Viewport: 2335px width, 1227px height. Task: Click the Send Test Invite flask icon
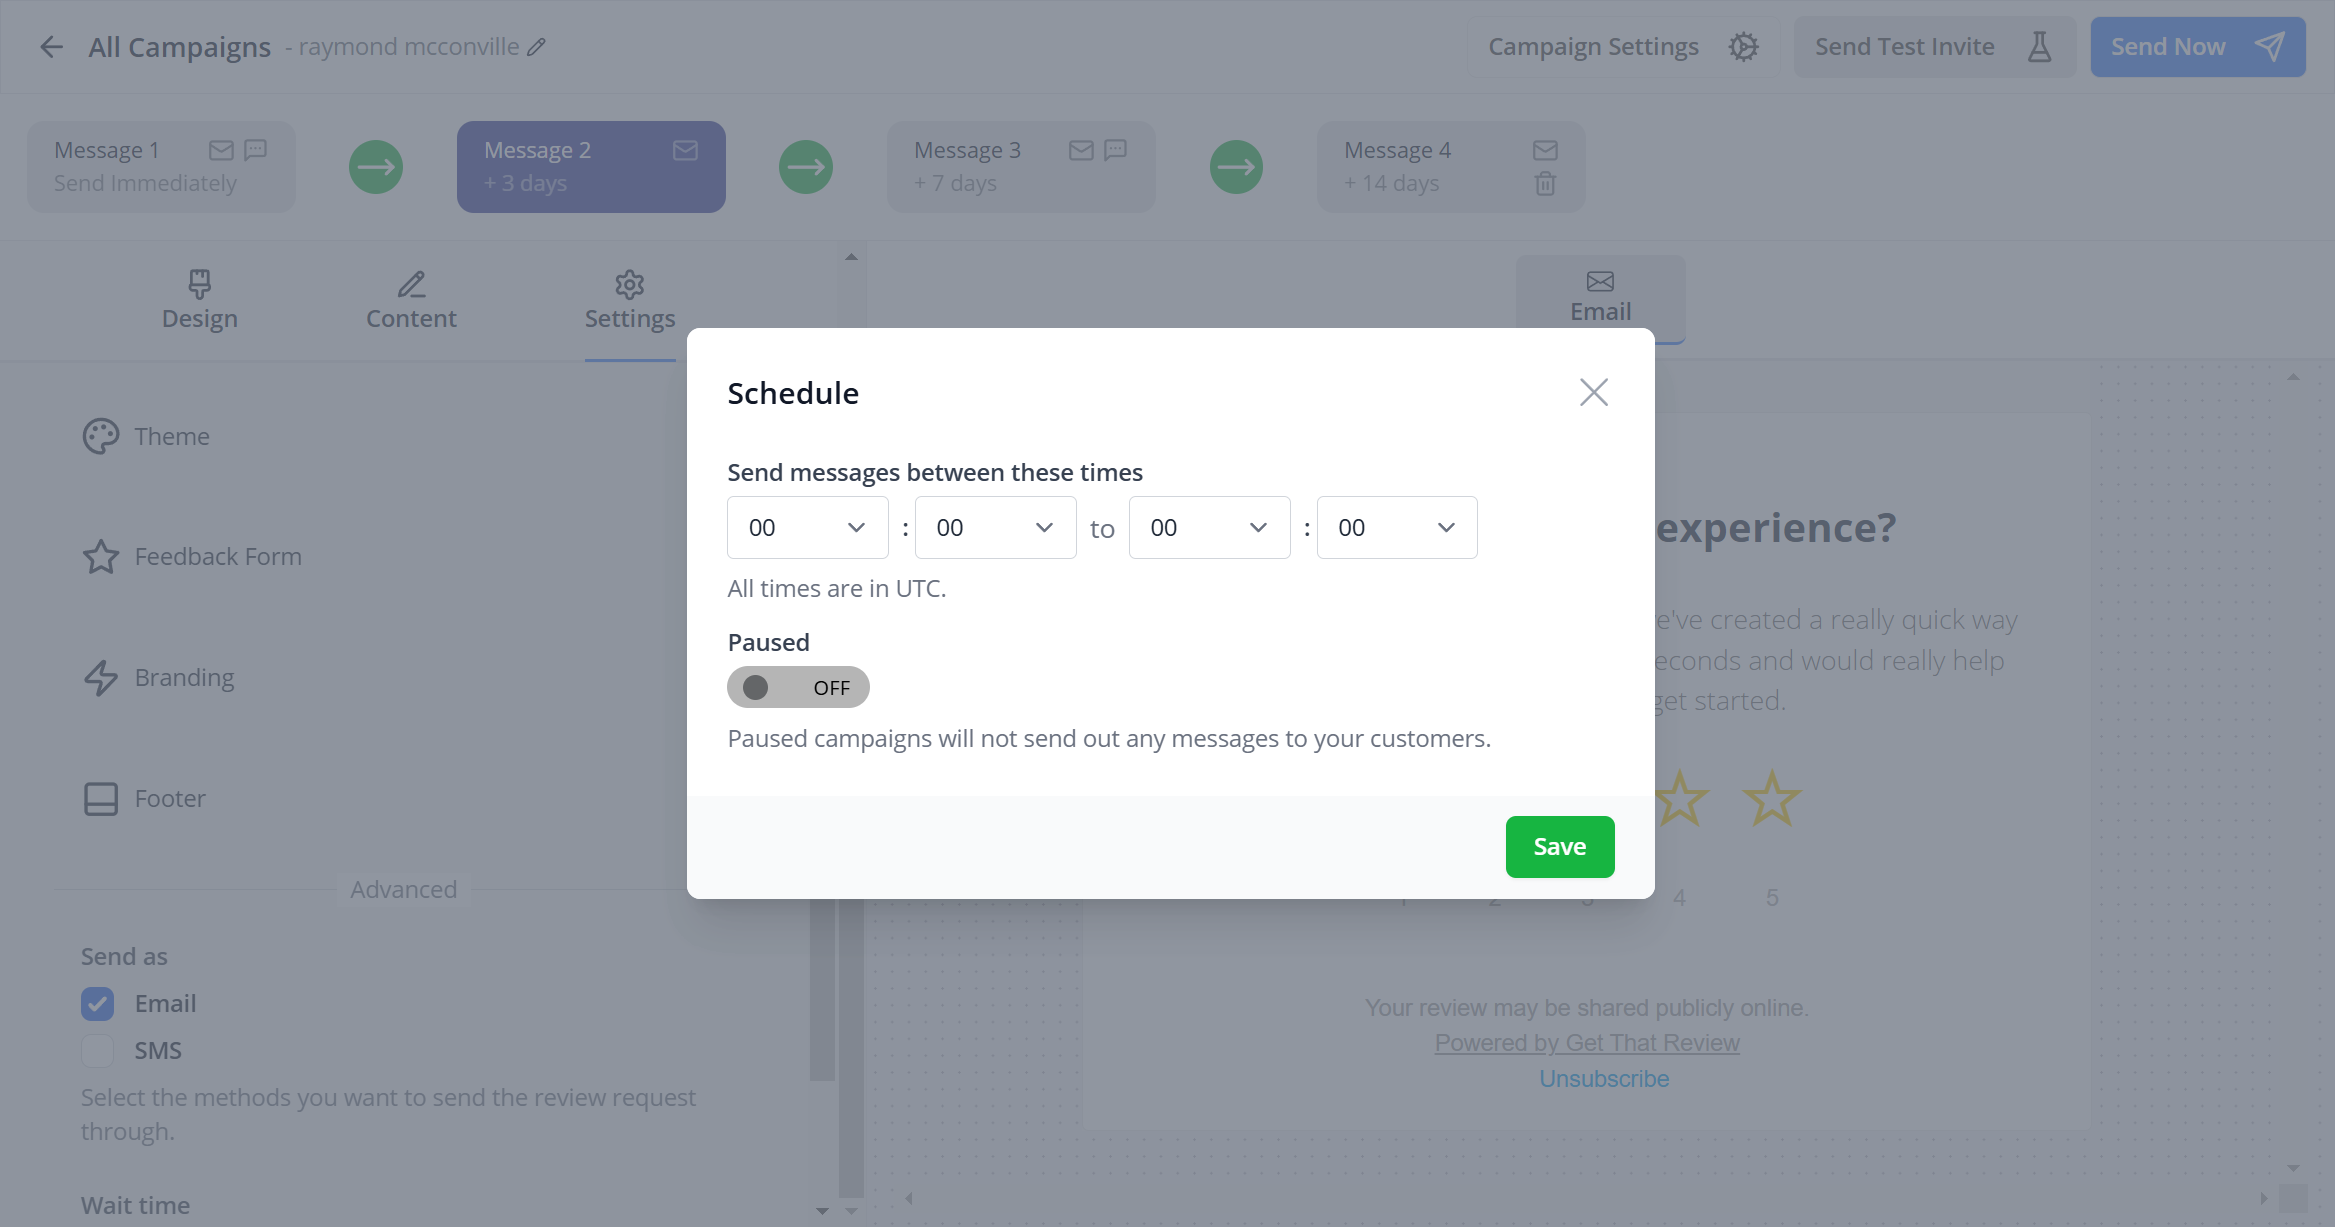pyautogui.click(x=2039, y=47)
